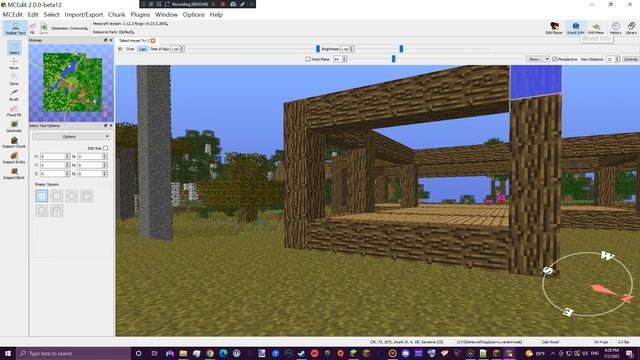The width and height of the screenshot is (640, 360).
Task: Click the X minimum input field
Action: click(54, 156)
